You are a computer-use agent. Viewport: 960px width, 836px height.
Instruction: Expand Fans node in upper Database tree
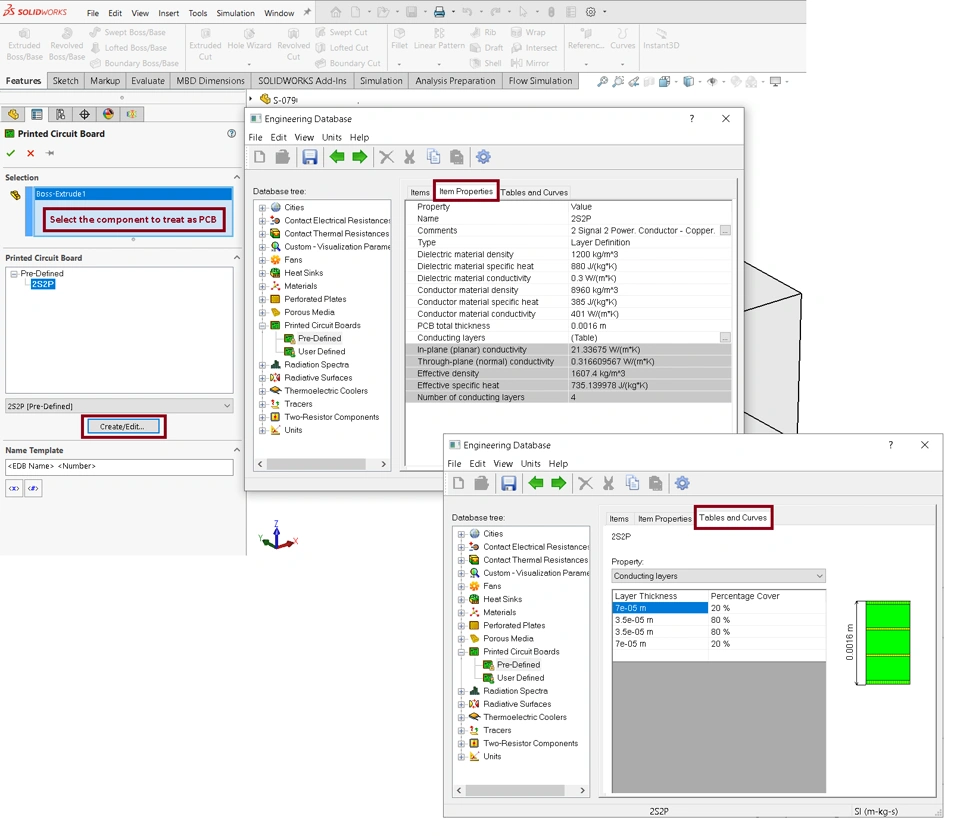(x=263, y=260)
